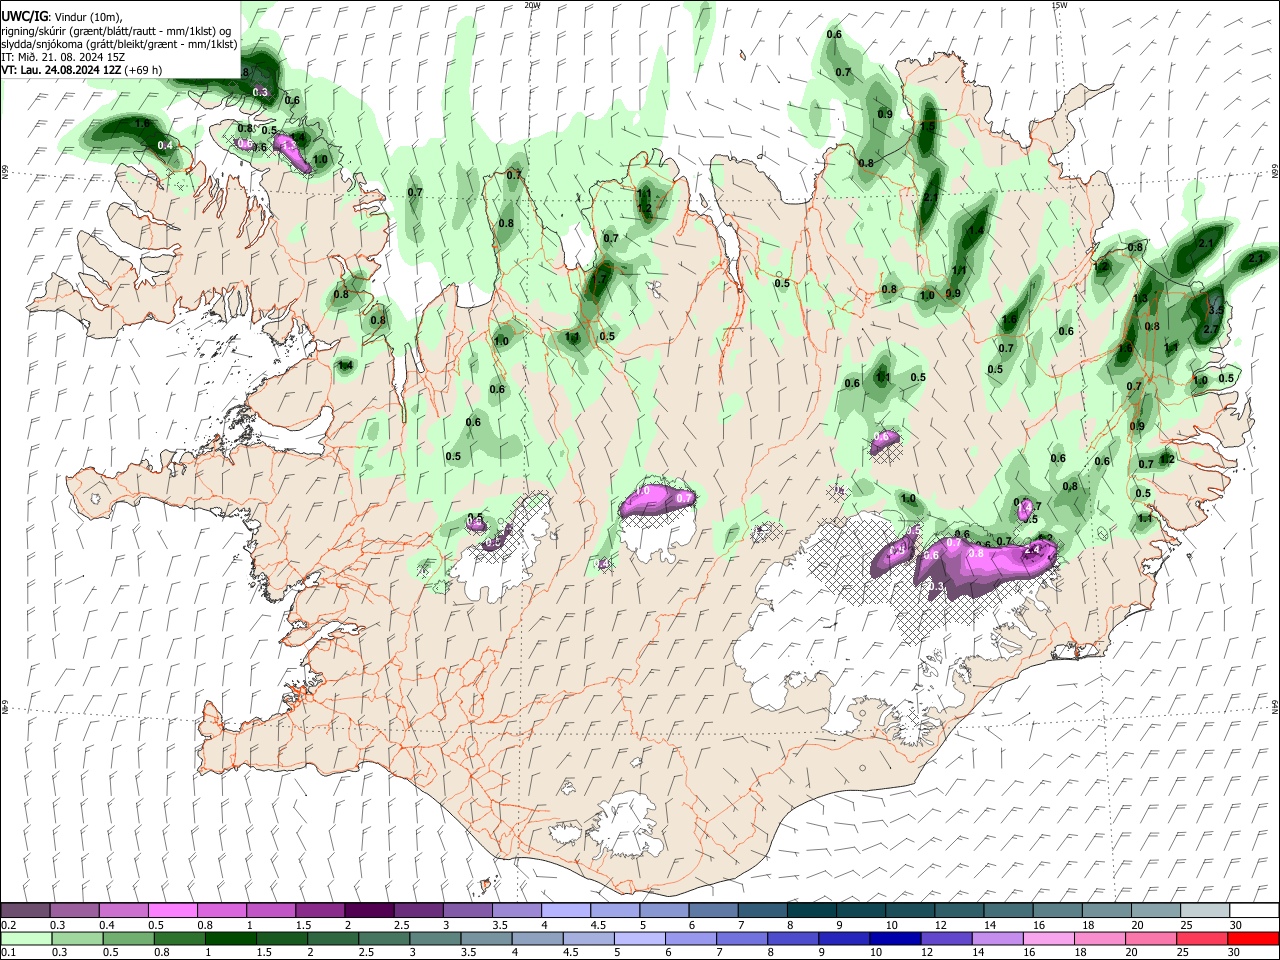Click the 66N latitude label on the right edge
This screenshot has width=1280, height=960.
(1275, 172)
